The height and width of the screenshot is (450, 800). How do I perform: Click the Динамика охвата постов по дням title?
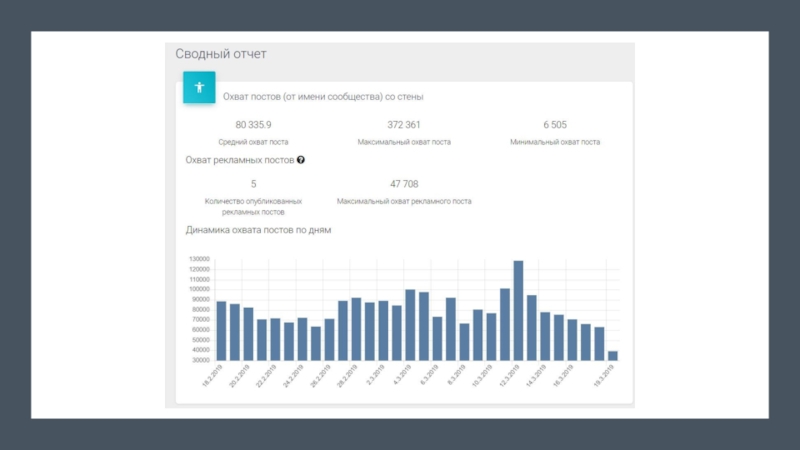click(x=258, y=230)
